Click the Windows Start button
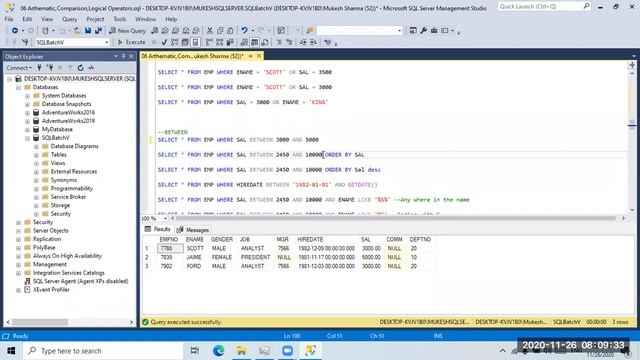The height and width of the screenshot is (360, 640). pos(11,351)
